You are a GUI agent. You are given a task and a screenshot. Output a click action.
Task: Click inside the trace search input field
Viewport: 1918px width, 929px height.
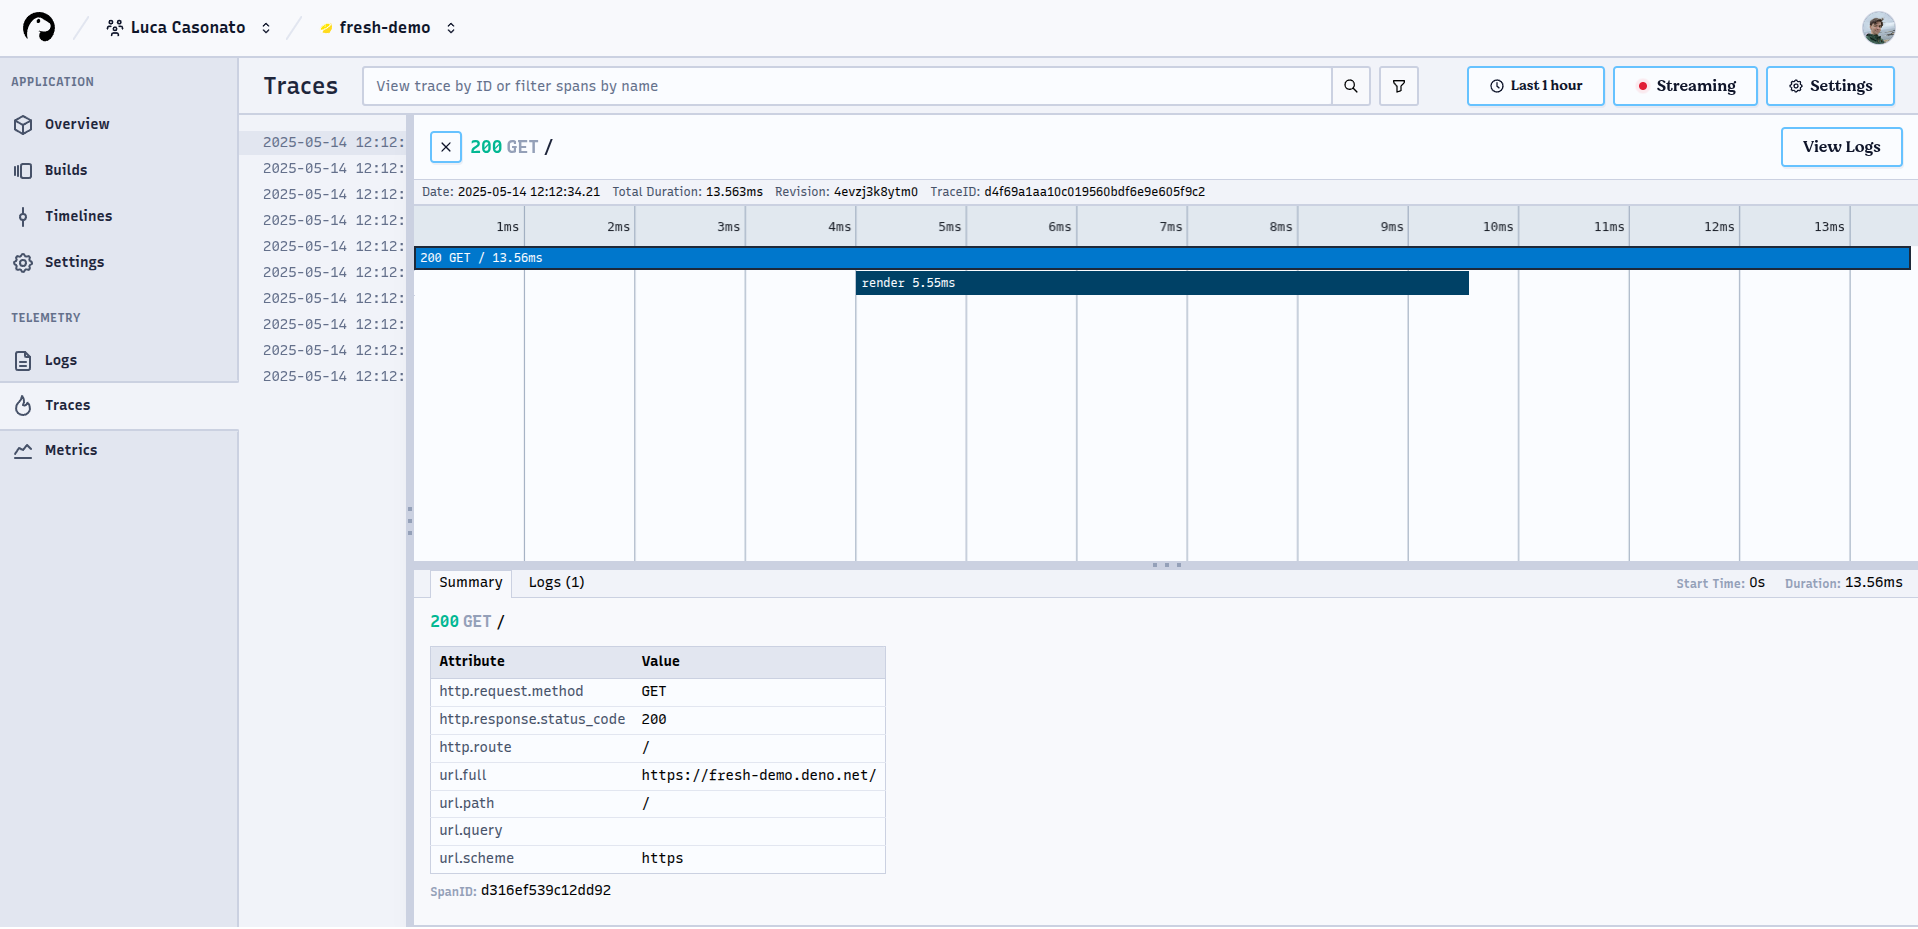[x=850, y=86]
